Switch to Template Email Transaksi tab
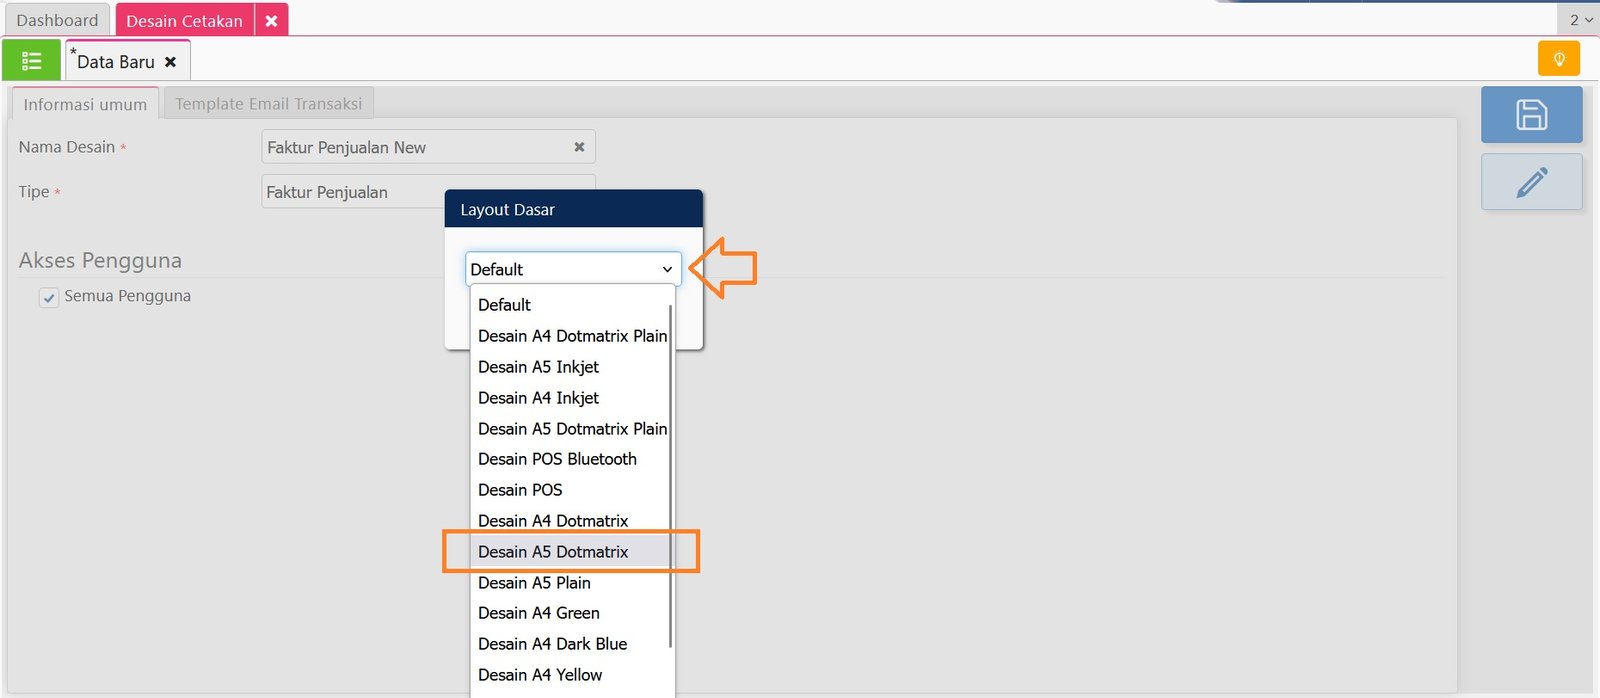The image size is (1600, 698). point(268,104)
